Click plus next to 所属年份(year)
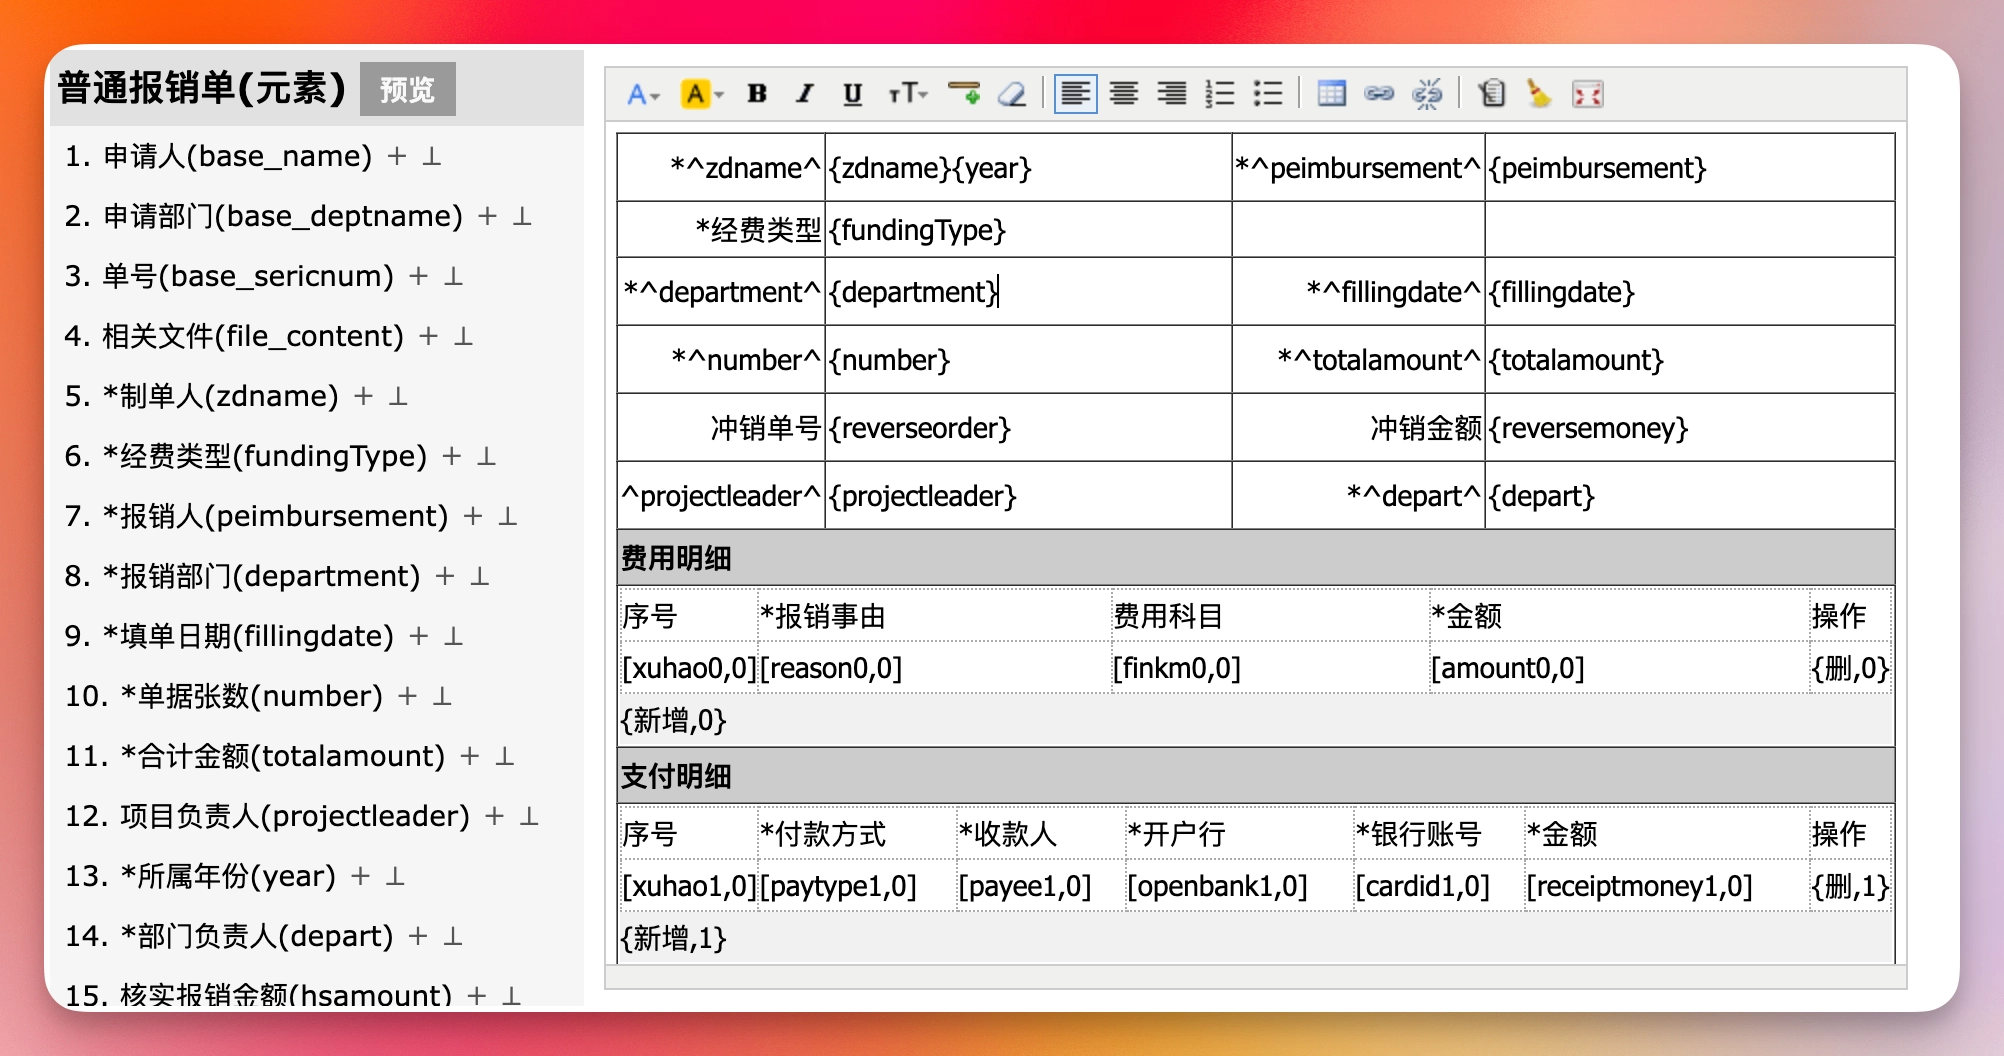 tap(361, 876)
